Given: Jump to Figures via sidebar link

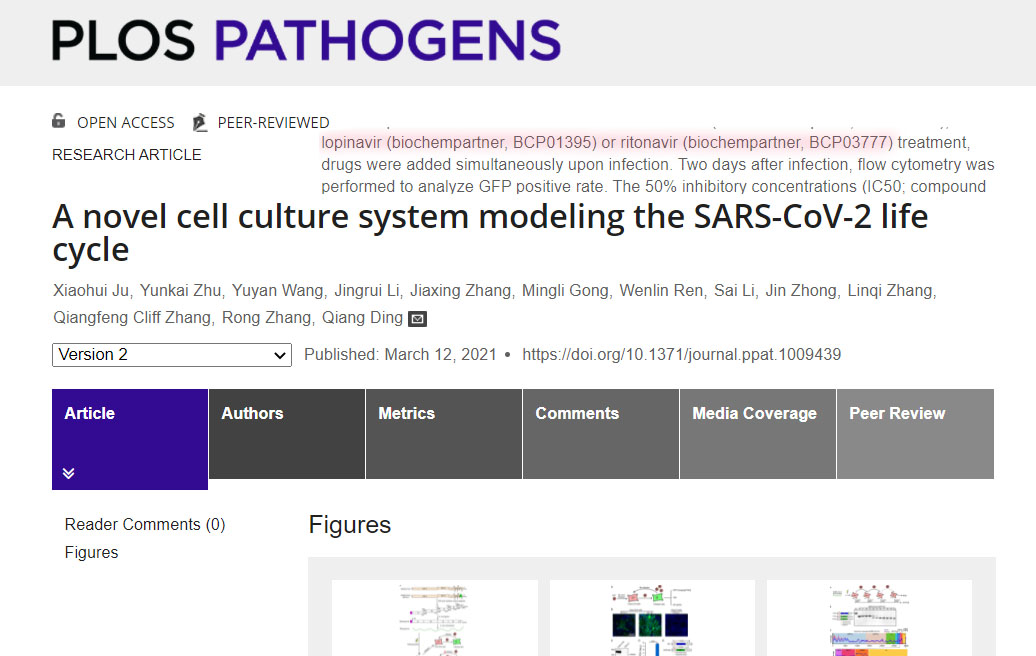Looking at the screenshot, I should pos(91,552).
